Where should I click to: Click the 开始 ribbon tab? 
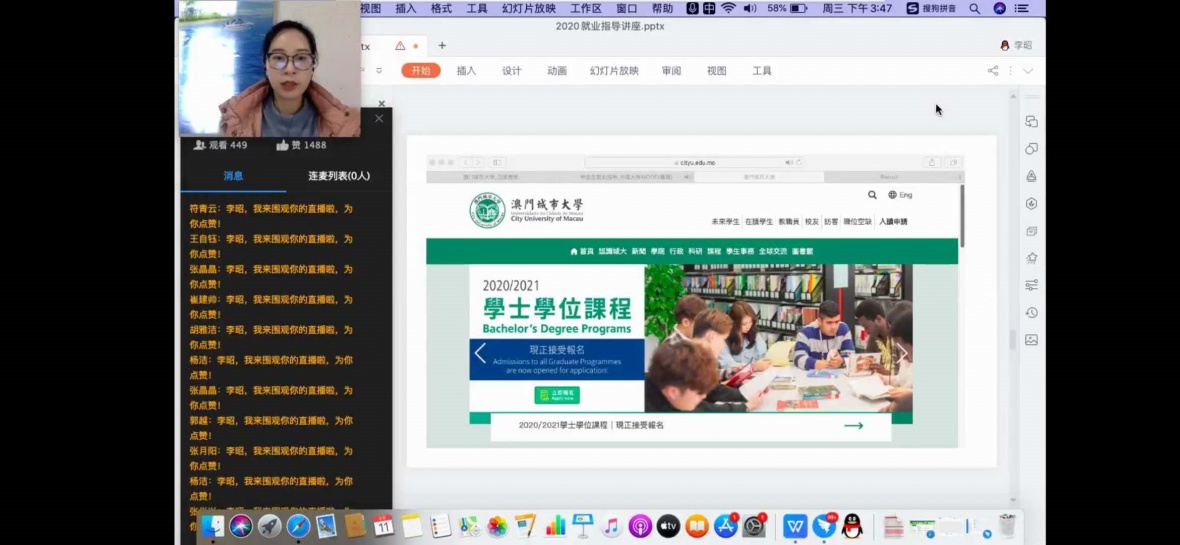(420, 71)
